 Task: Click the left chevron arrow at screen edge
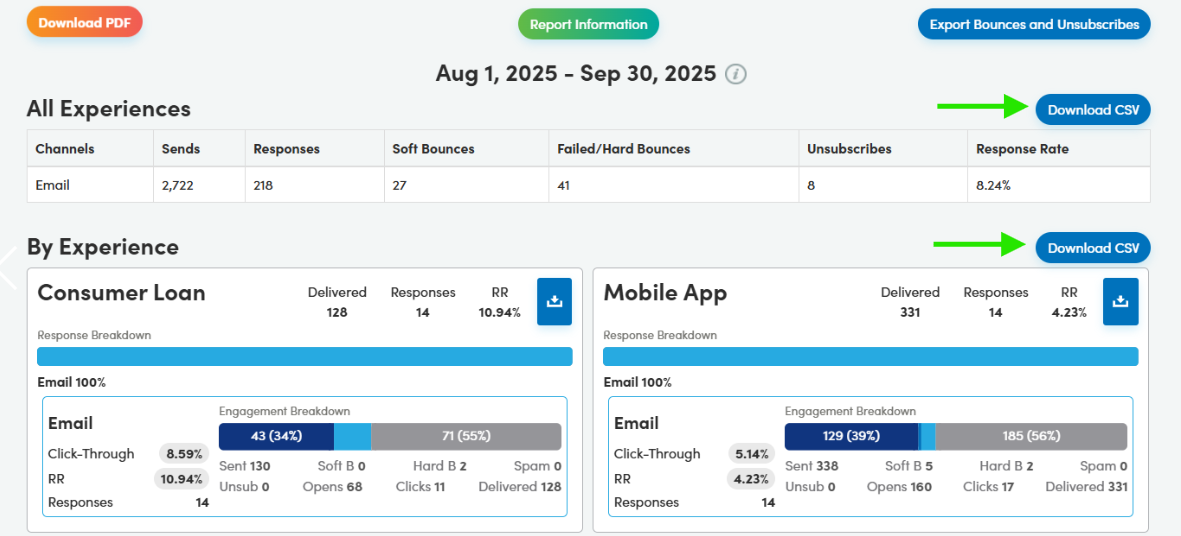(8, 268)
